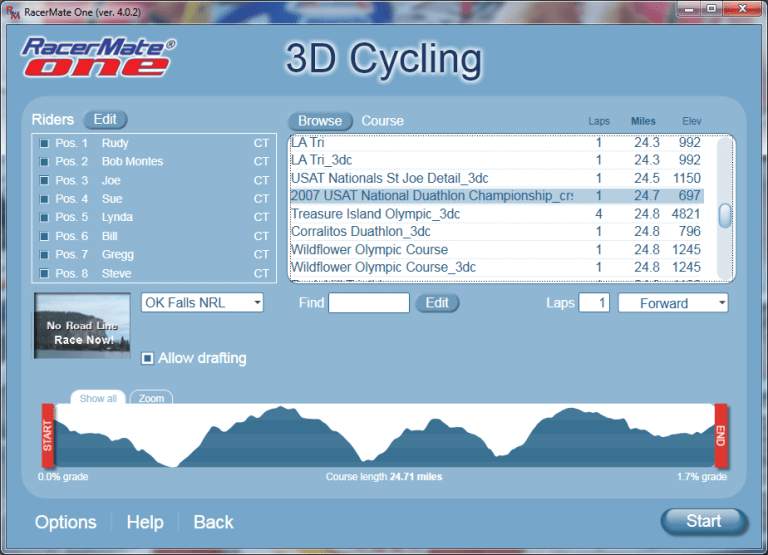The image size is (768, 555).
Task: Open the OK Falls NRL dropdown
Action: click(201, 302)
